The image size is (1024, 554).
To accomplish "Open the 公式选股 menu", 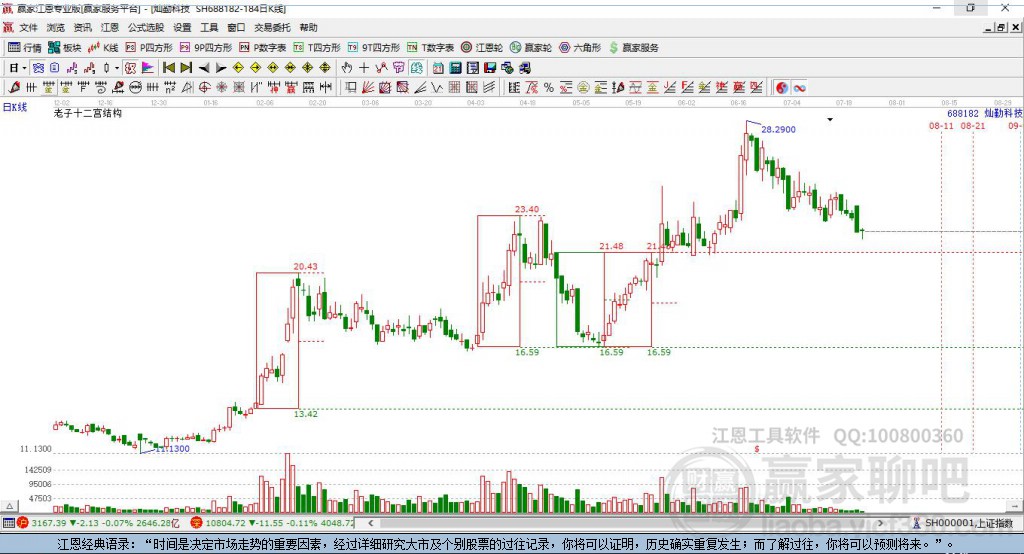I will (x=146, y=27).
